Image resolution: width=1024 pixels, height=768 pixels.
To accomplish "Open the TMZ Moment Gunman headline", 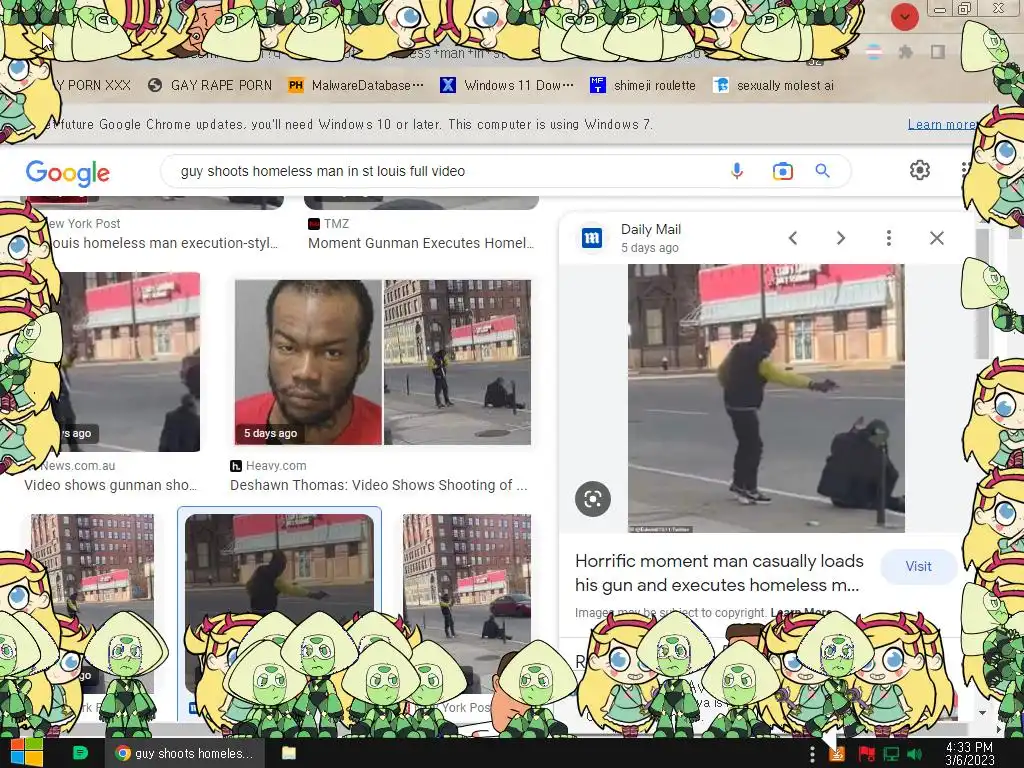I will coord(421,243).
